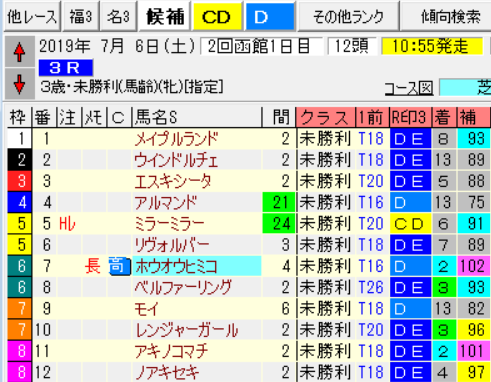This screenshot has height=382, width=491.
Task: Click the cyan 2 finish cell for ホウオウヒミコ
Action: click(x=444, y=266)
